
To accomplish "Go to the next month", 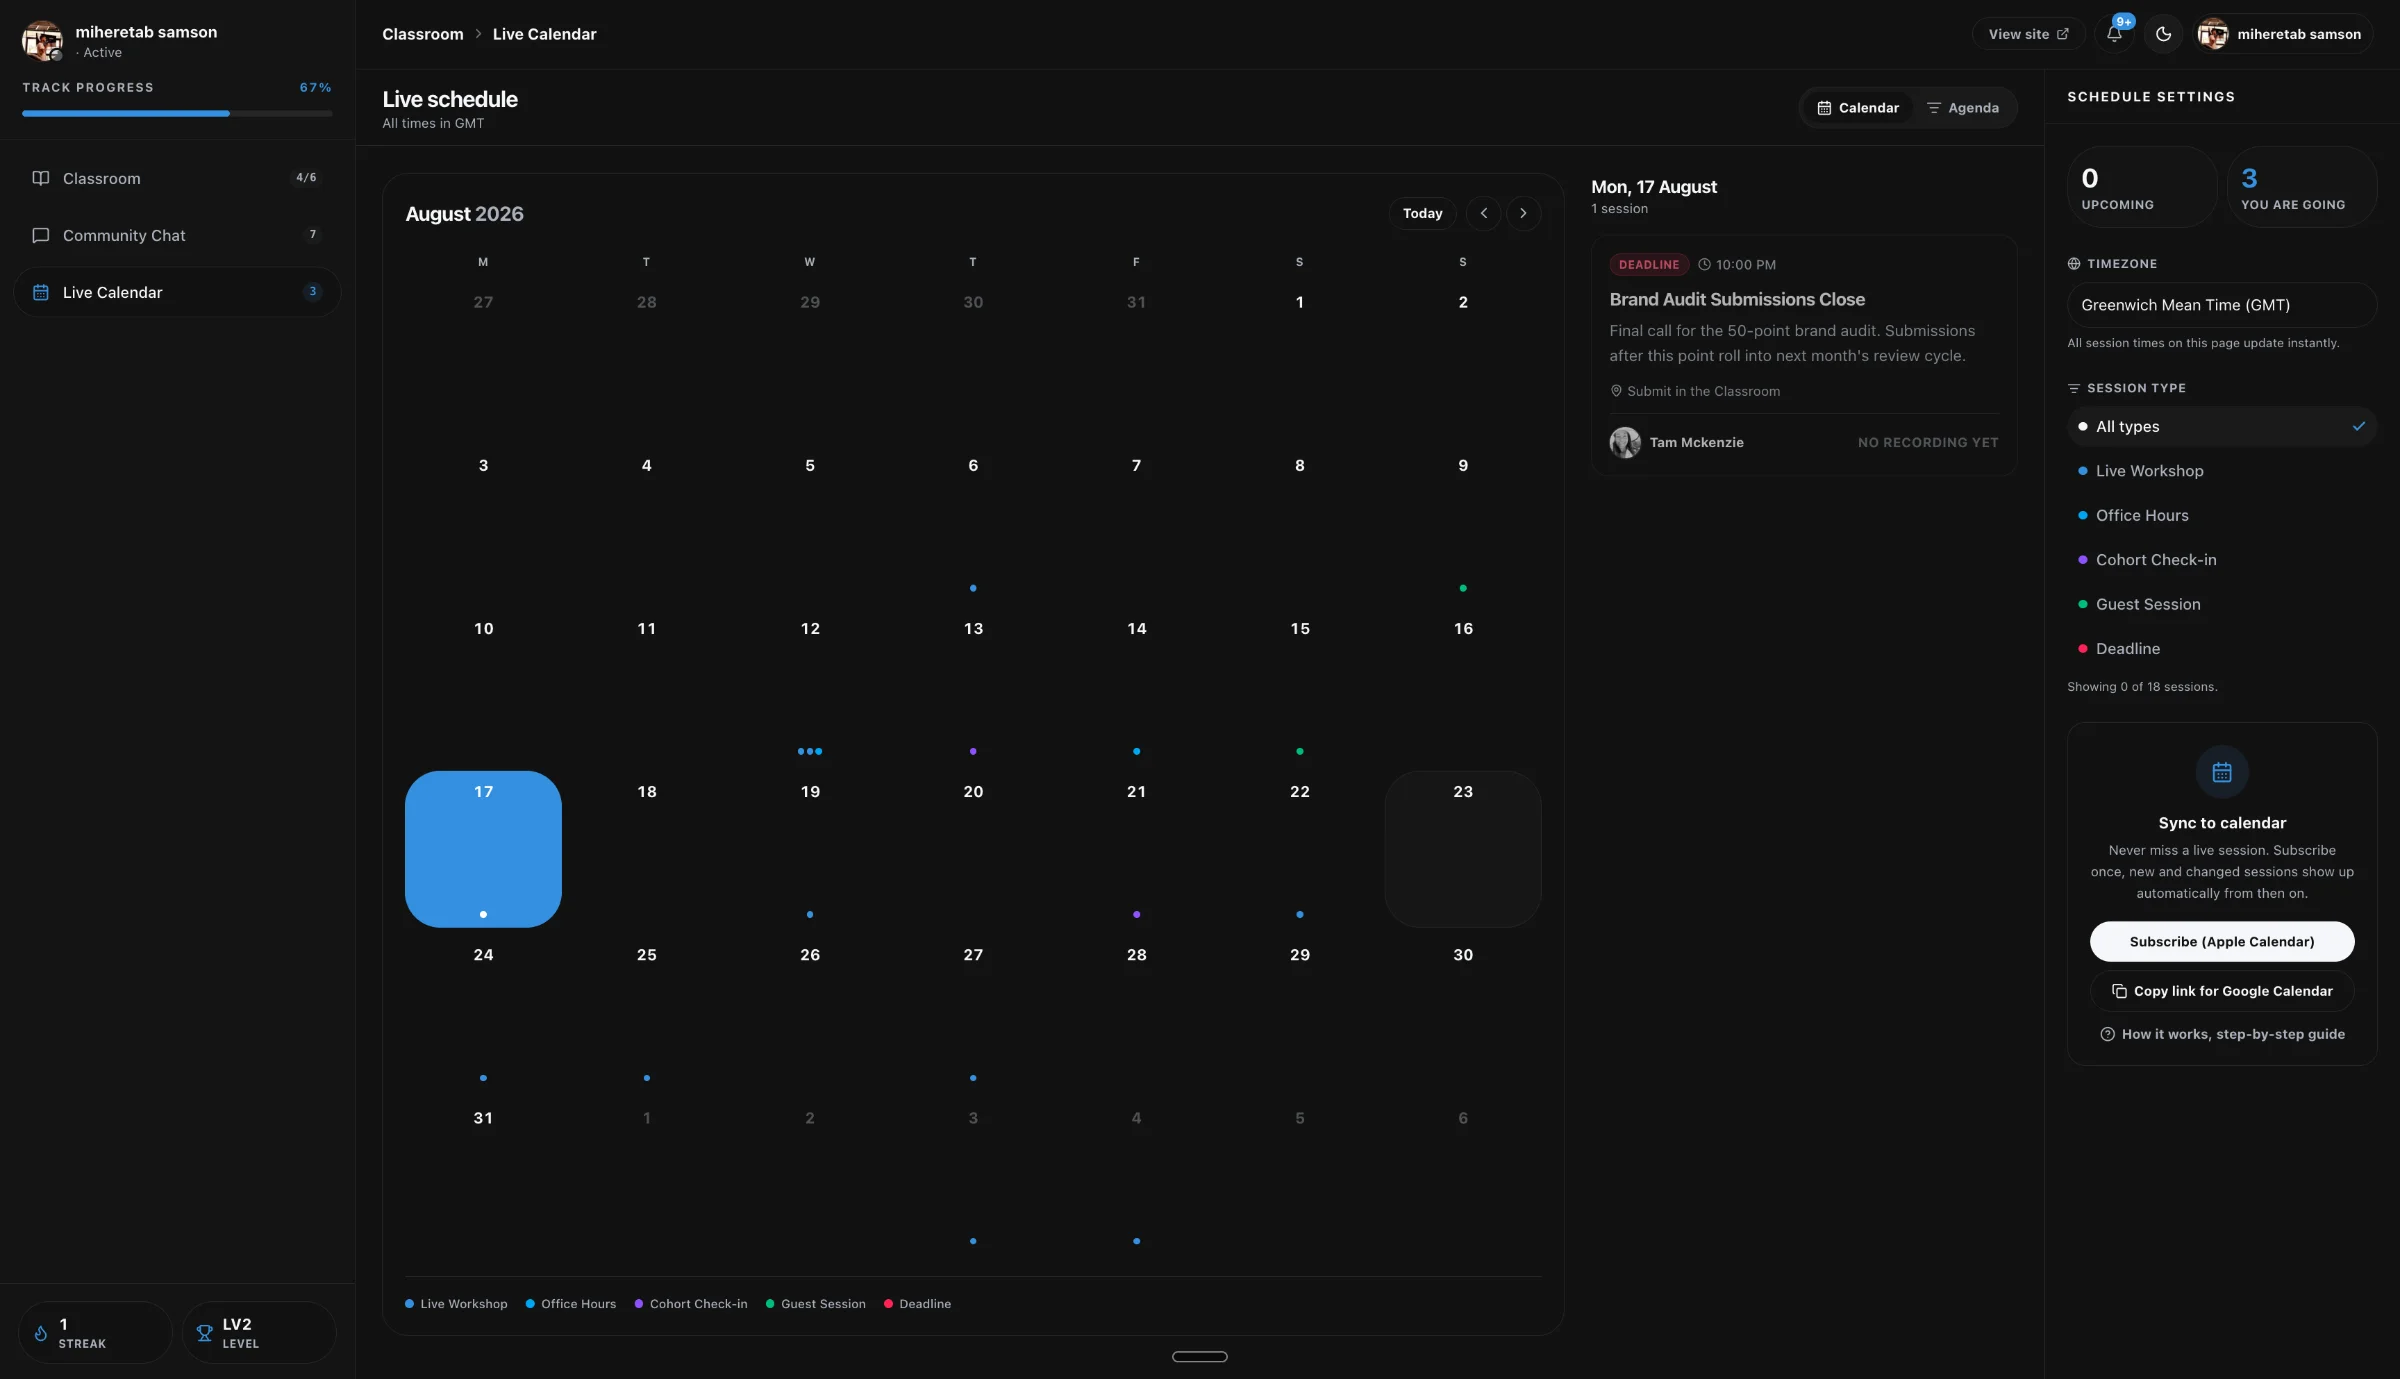I will pyautogui.click(x=1523, y=213).
